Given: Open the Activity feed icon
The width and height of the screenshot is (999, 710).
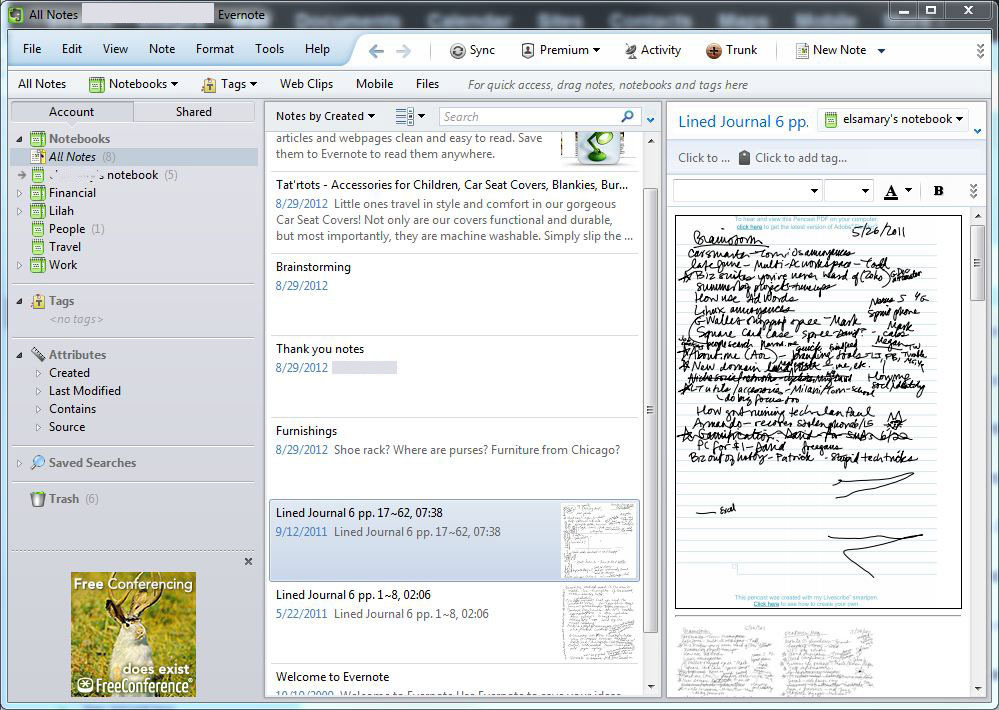Looking at the screenshot, I should 631,50.
